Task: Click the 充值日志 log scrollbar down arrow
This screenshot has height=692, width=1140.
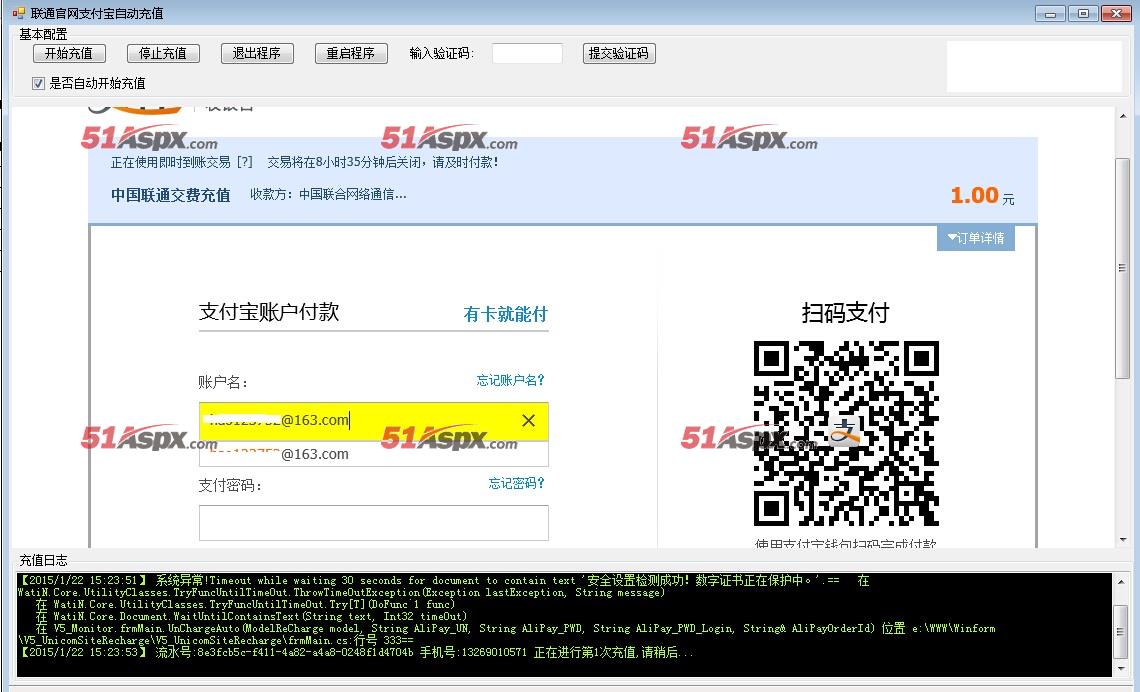Action: (1121, 669)
